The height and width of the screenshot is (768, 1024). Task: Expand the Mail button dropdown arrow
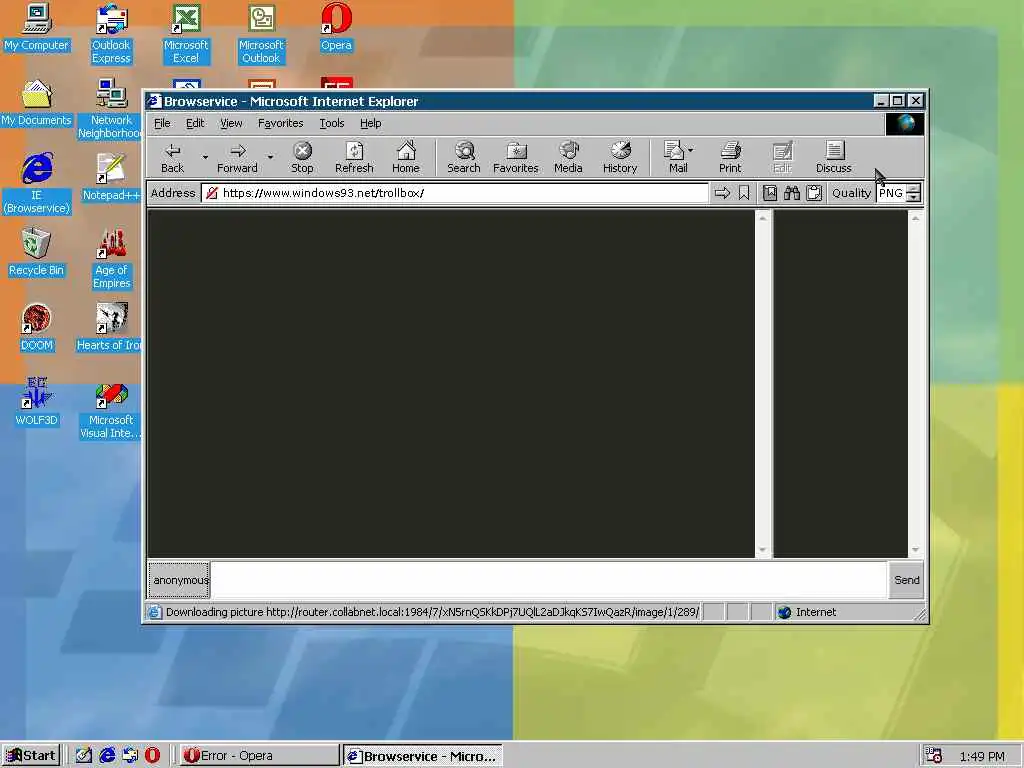[691, 150]
